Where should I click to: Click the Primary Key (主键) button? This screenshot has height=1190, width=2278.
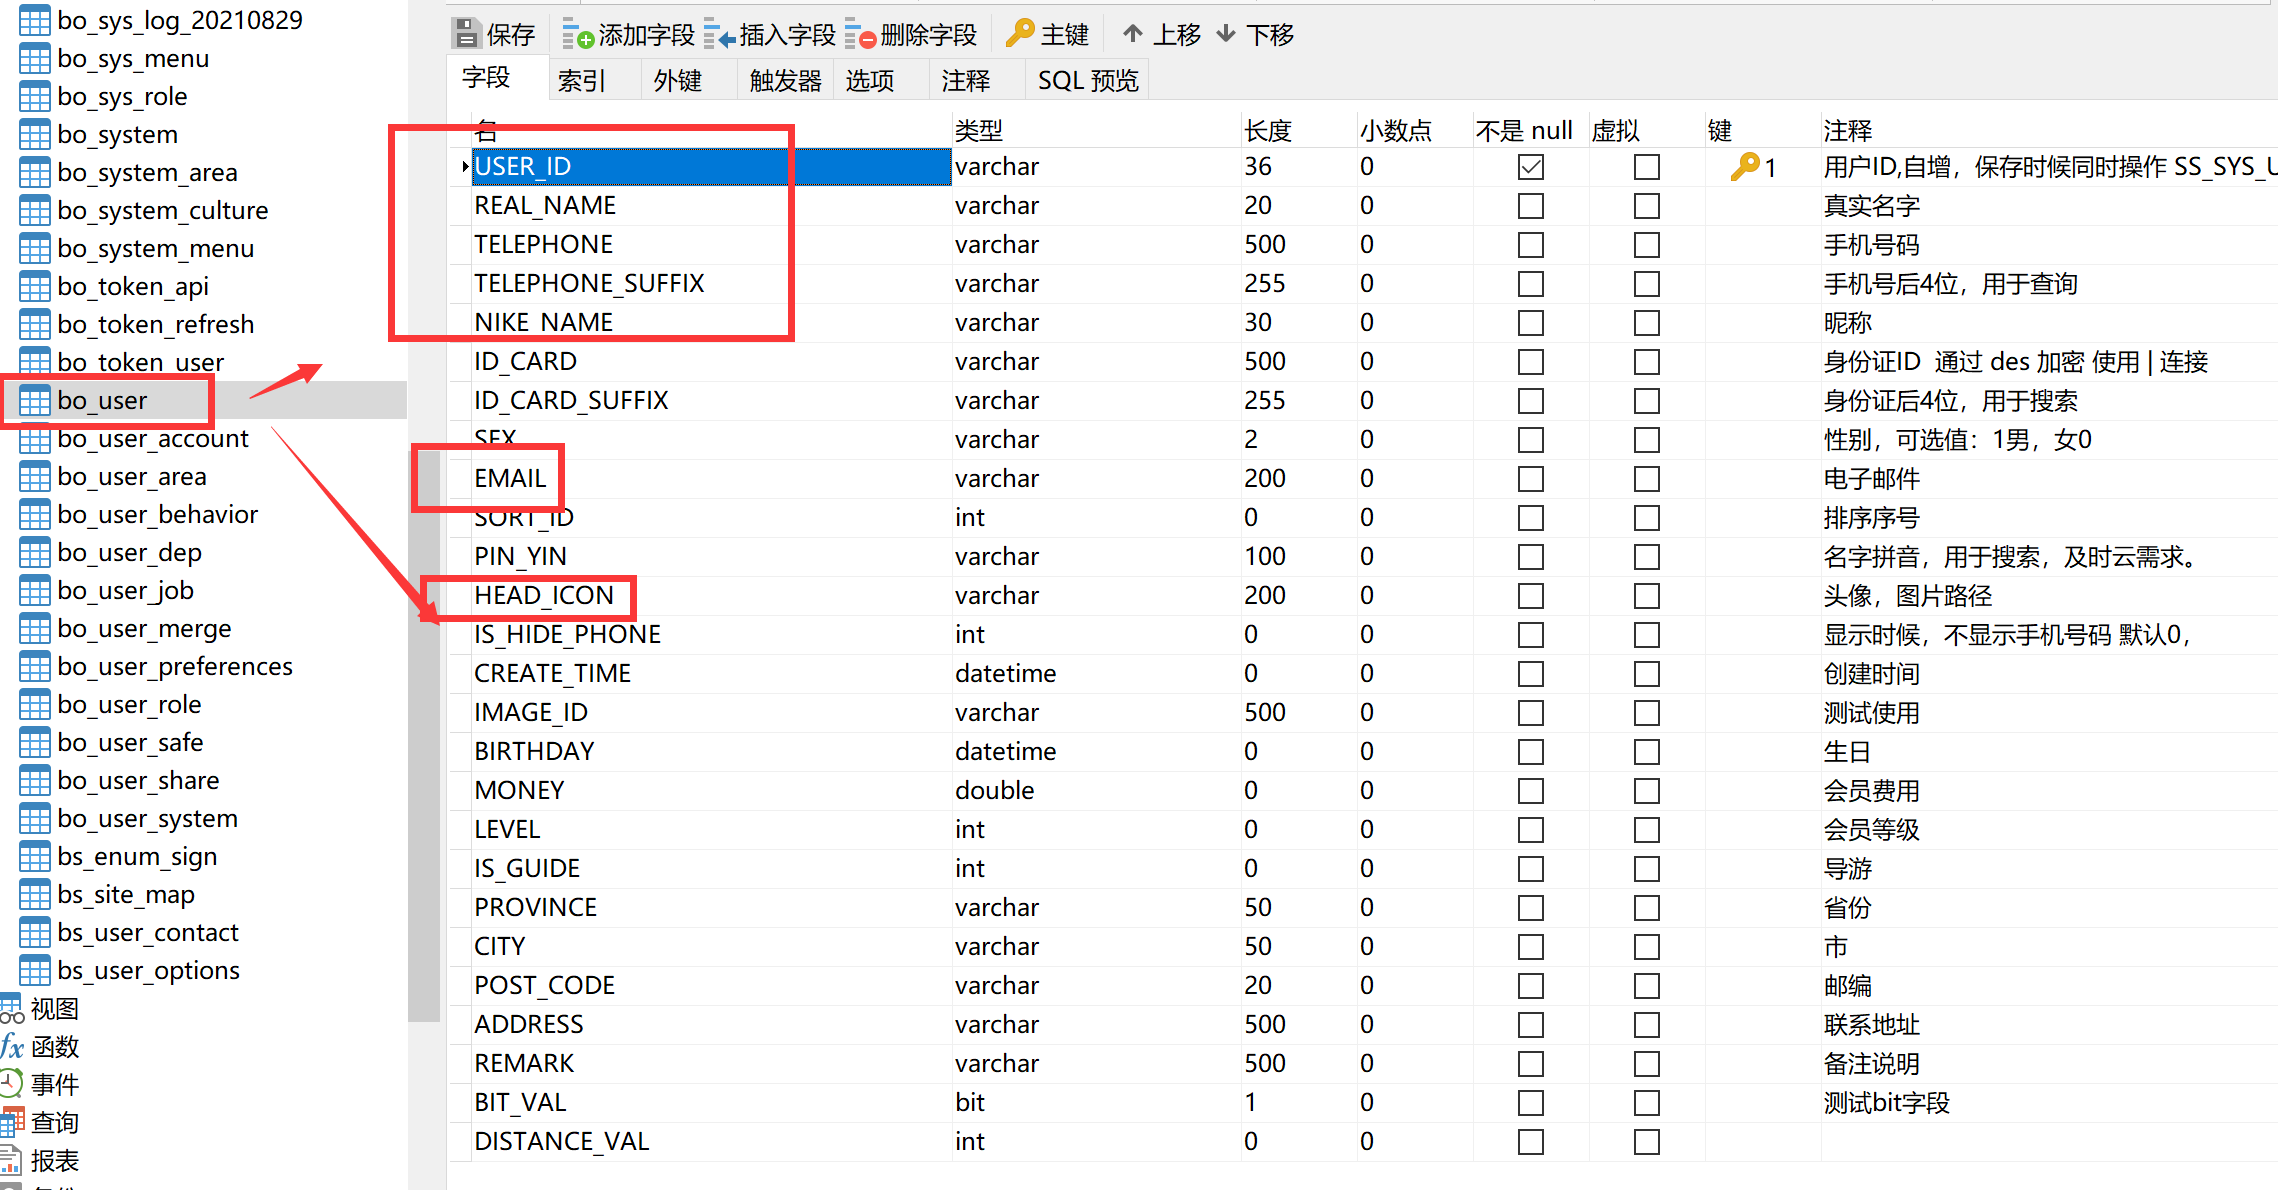point(1047,35)
